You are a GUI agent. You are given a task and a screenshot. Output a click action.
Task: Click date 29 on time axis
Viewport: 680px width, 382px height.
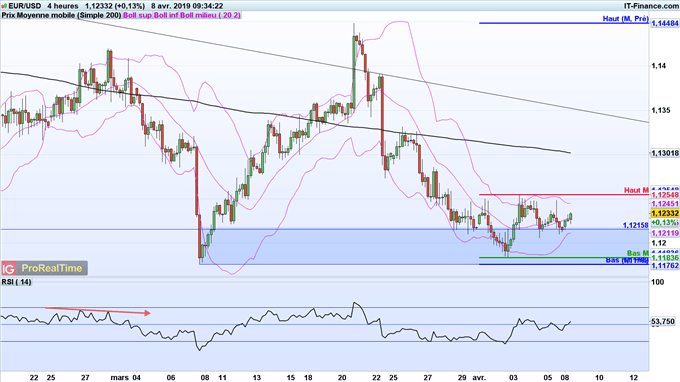462,378
